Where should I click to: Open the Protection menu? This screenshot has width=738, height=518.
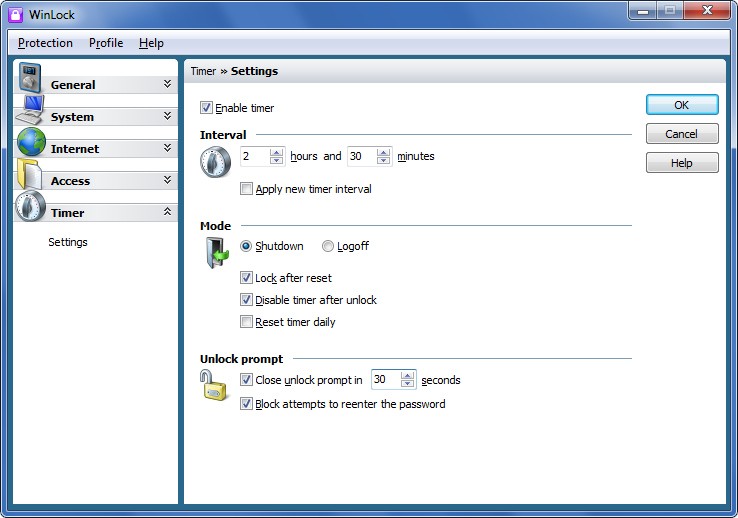coord(45,43)
